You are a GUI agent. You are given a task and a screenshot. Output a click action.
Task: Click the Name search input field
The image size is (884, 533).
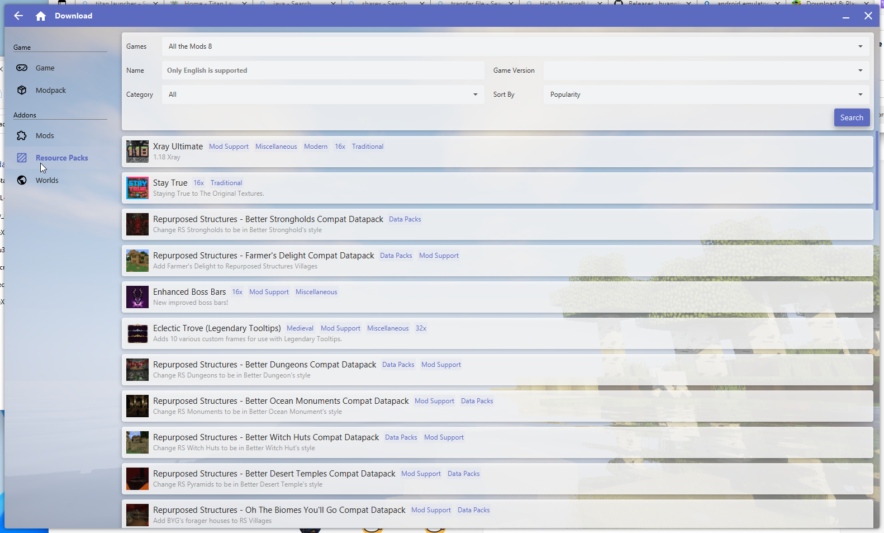[323, 70]
